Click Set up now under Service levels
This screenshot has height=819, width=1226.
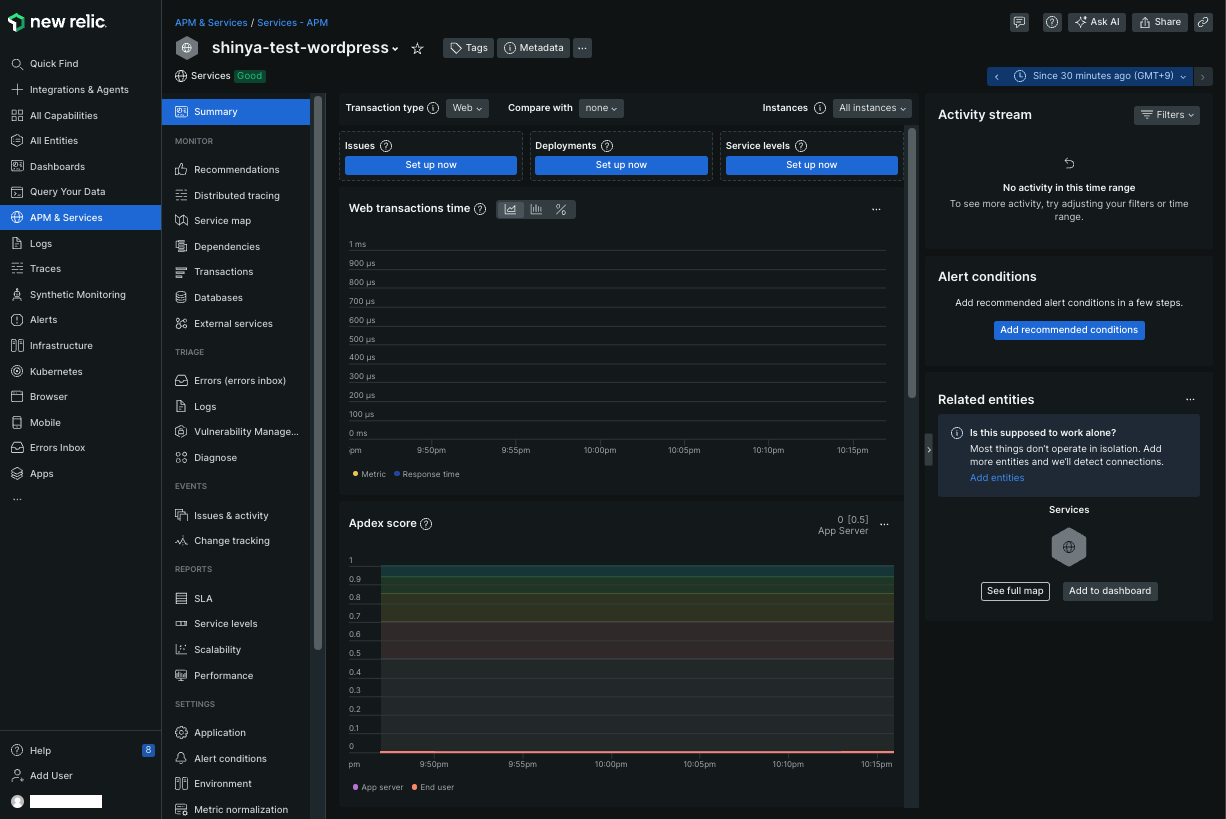pyautogui.click(x=811, y=165)
